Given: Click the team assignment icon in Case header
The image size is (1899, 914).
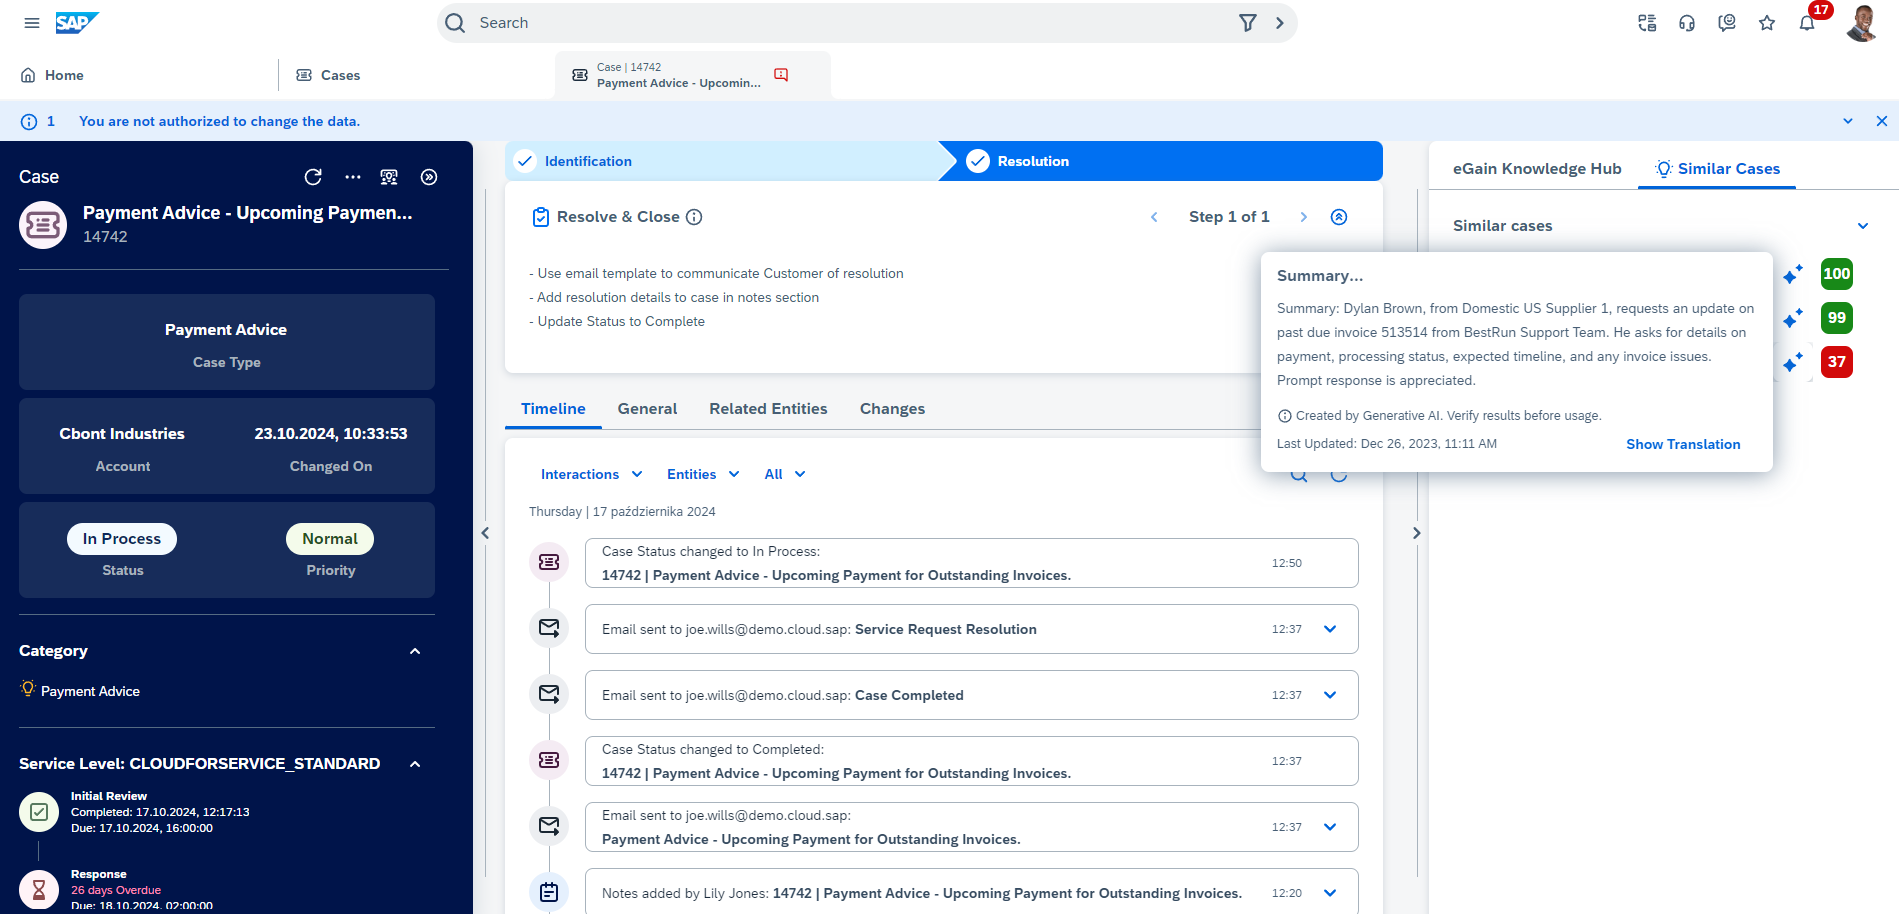Looking at the screenshot, I should [389, 177].
